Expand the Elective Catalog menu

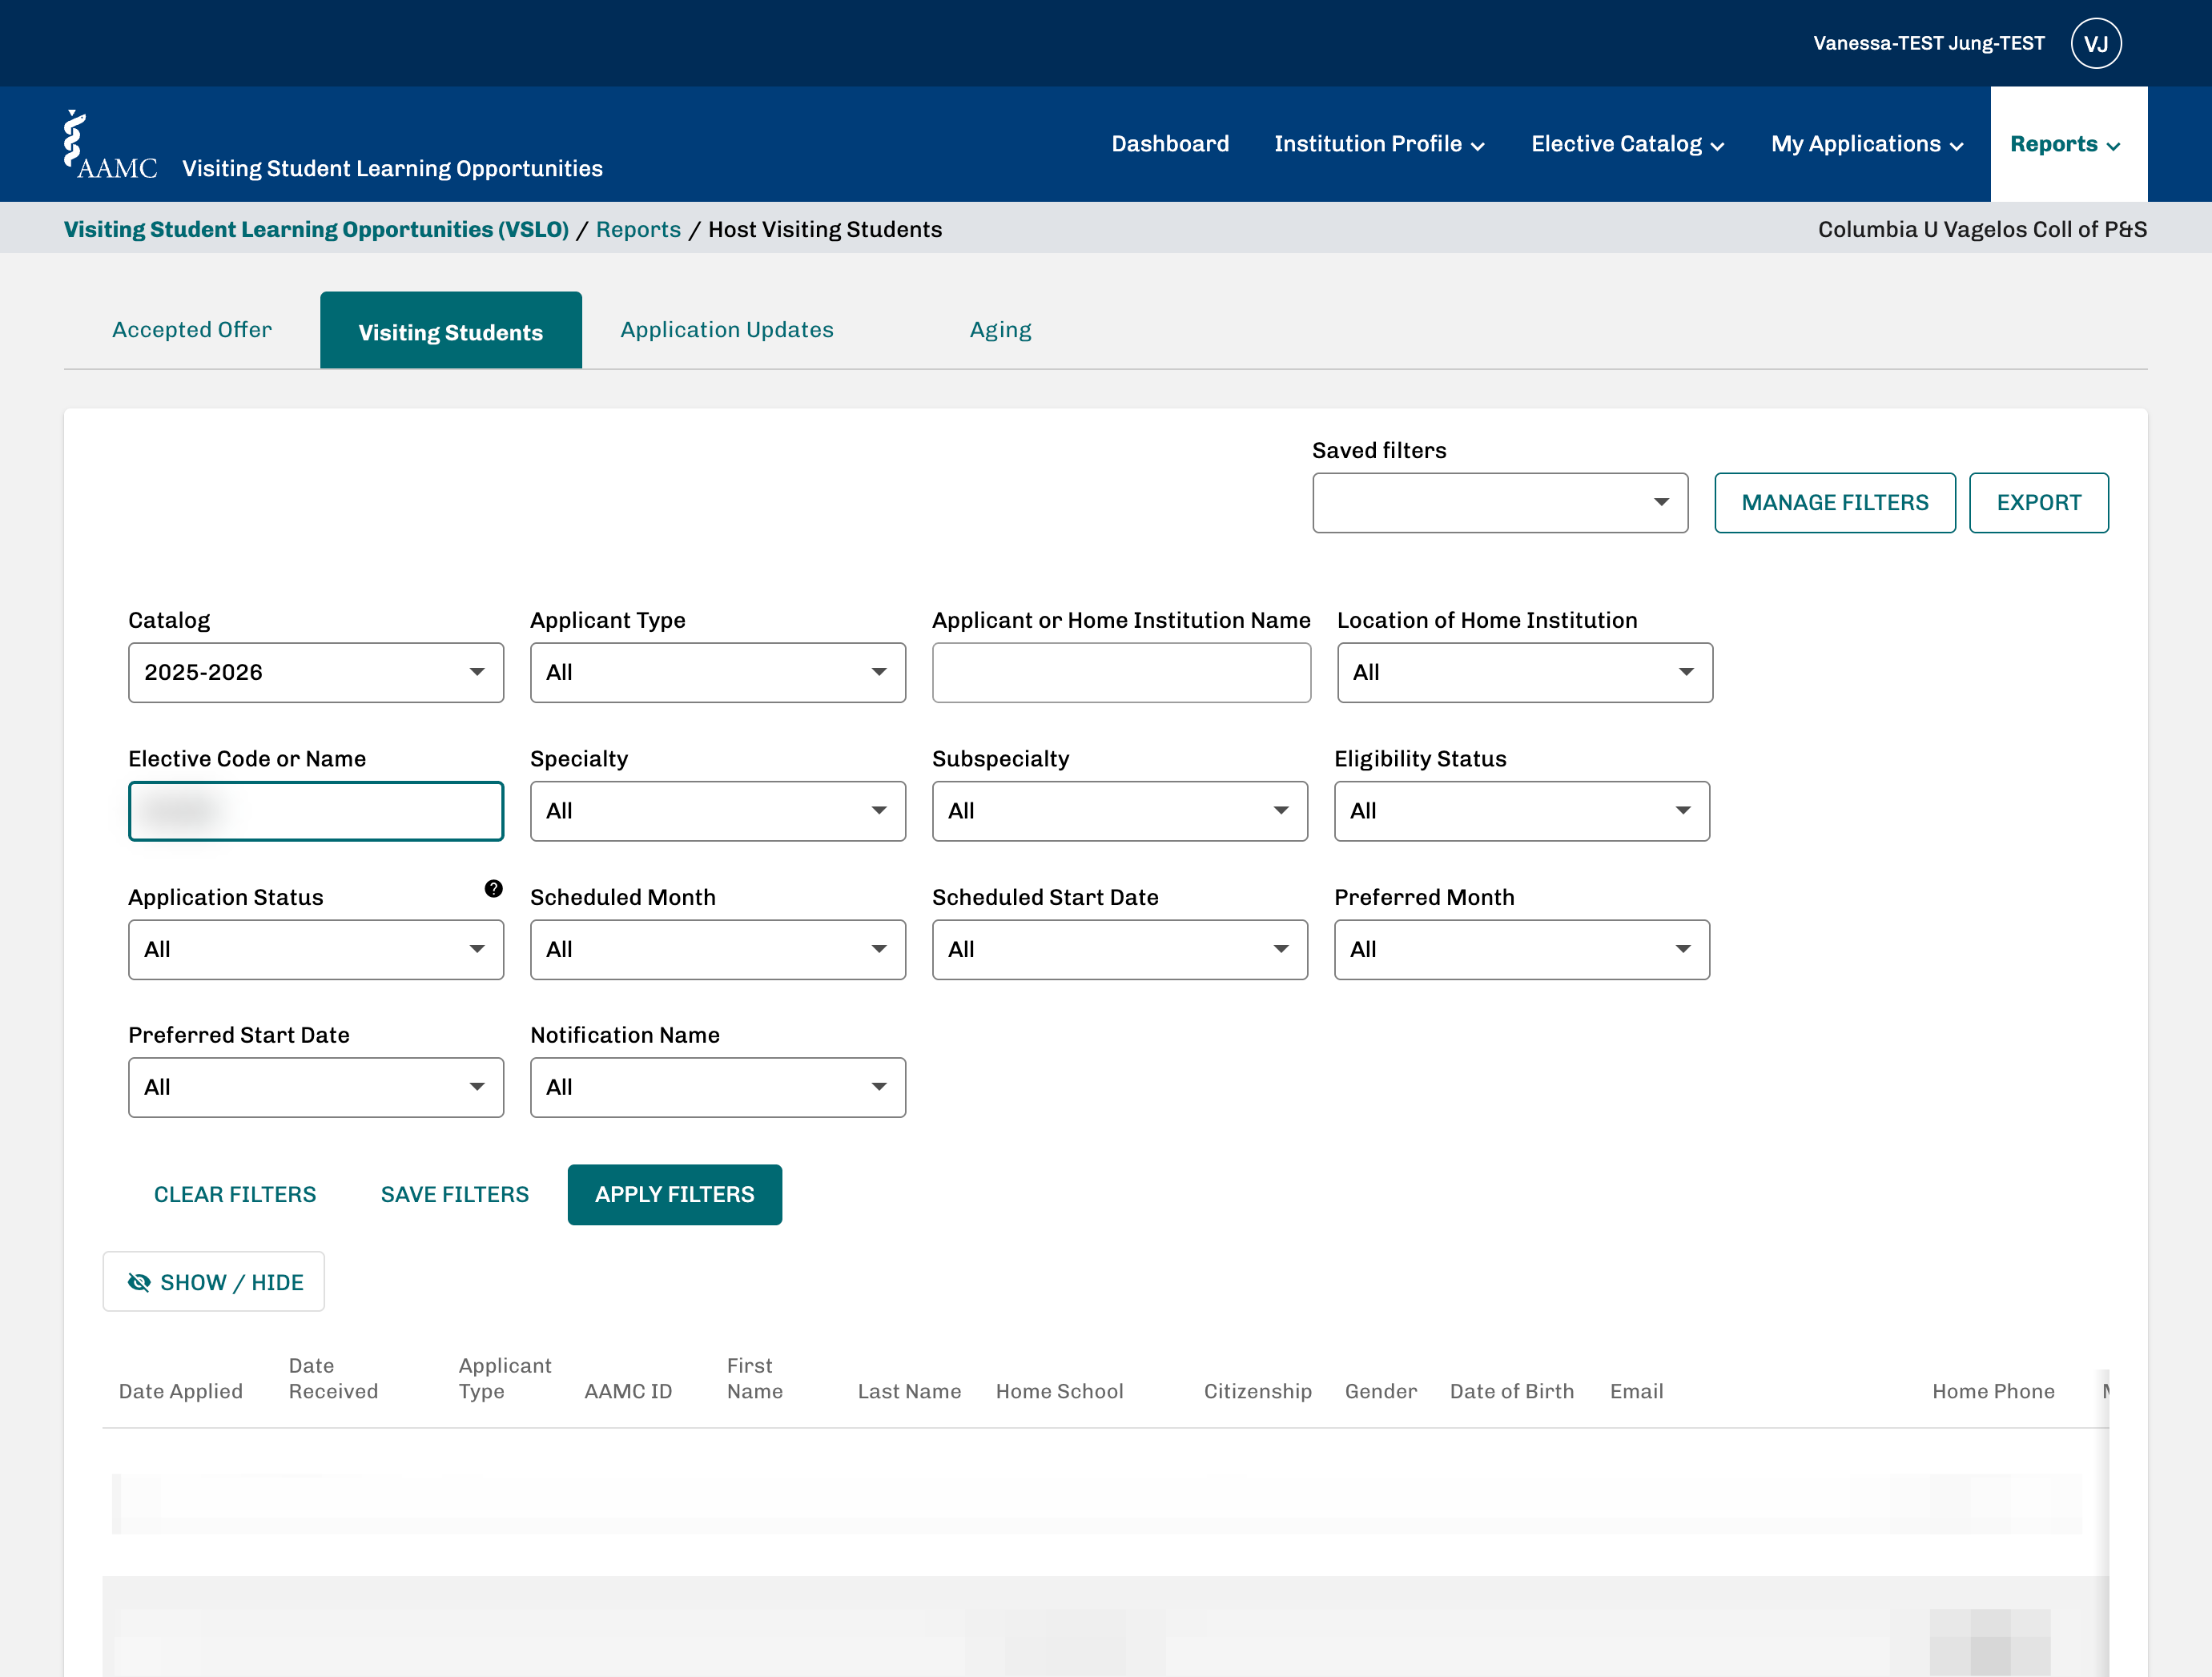tap(1627, 144)
